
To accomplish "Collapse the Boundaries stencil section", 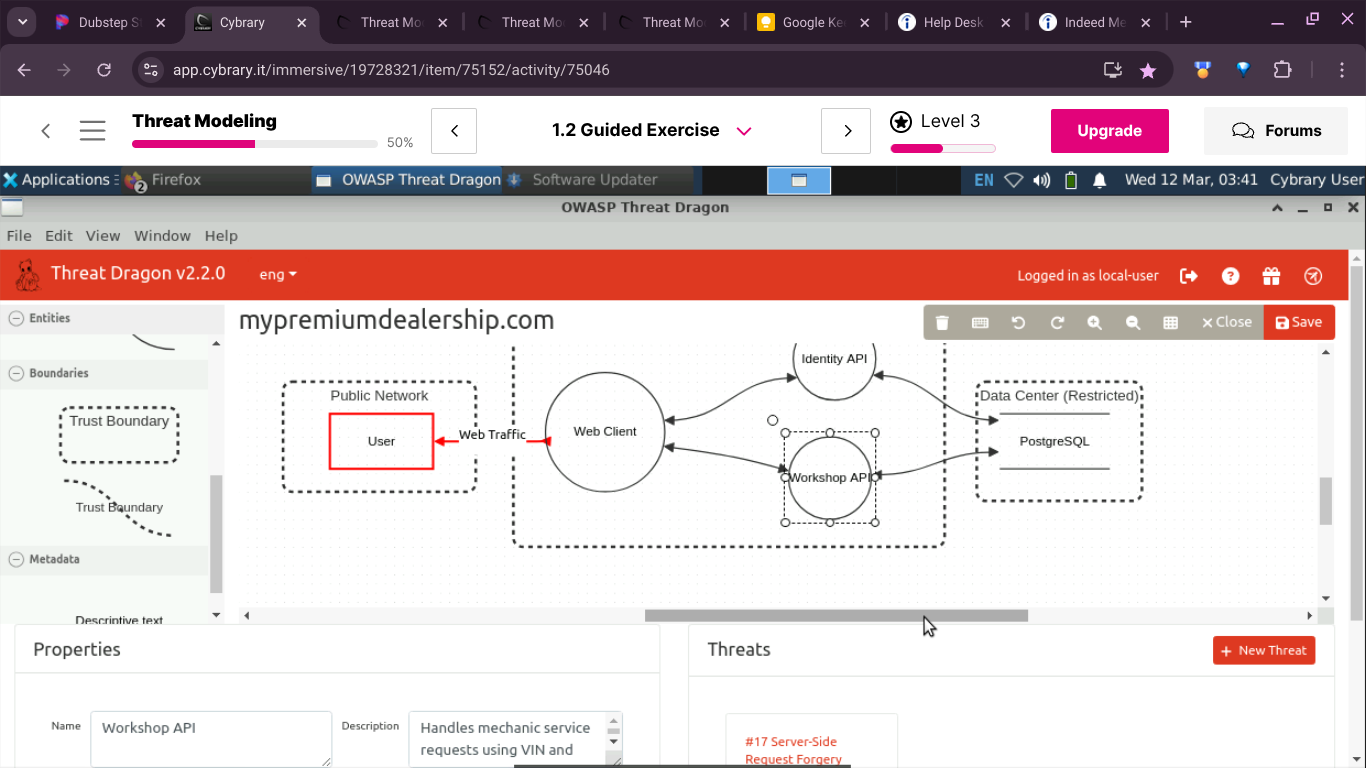I will tap(16, 373).
